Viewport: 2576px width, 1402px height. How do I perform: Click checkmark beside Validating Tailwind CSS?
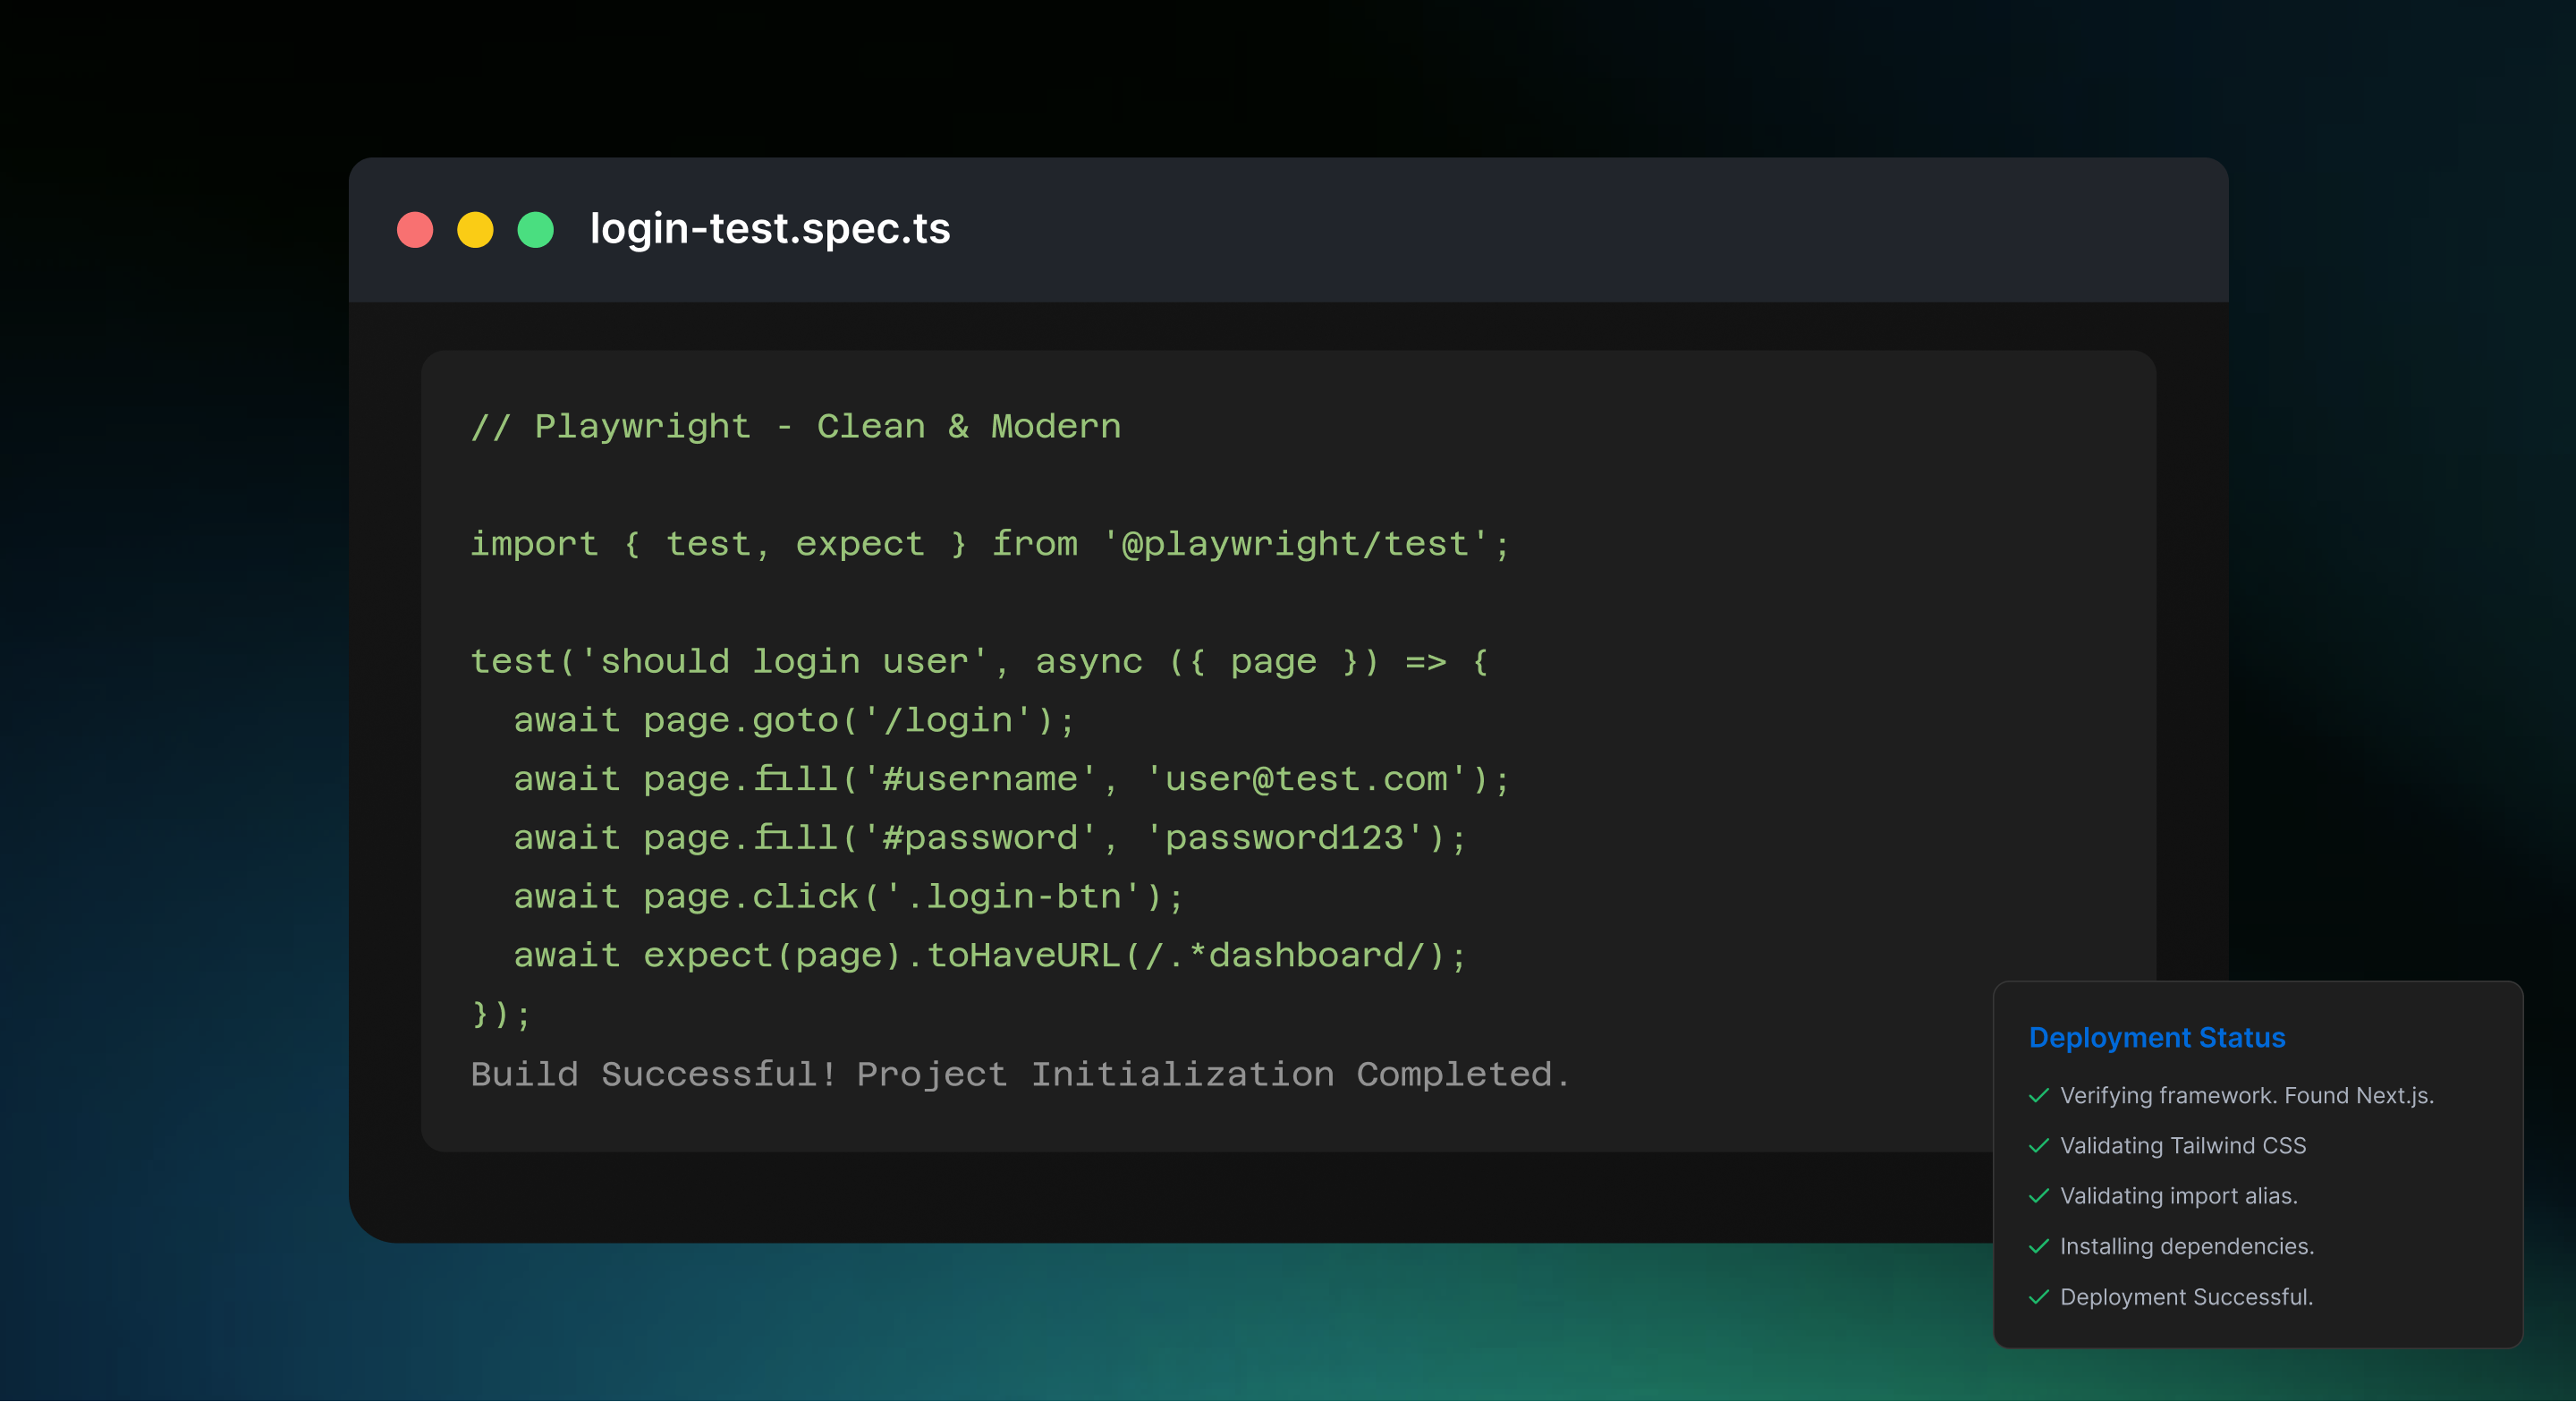click(x=2038, y=1145)
